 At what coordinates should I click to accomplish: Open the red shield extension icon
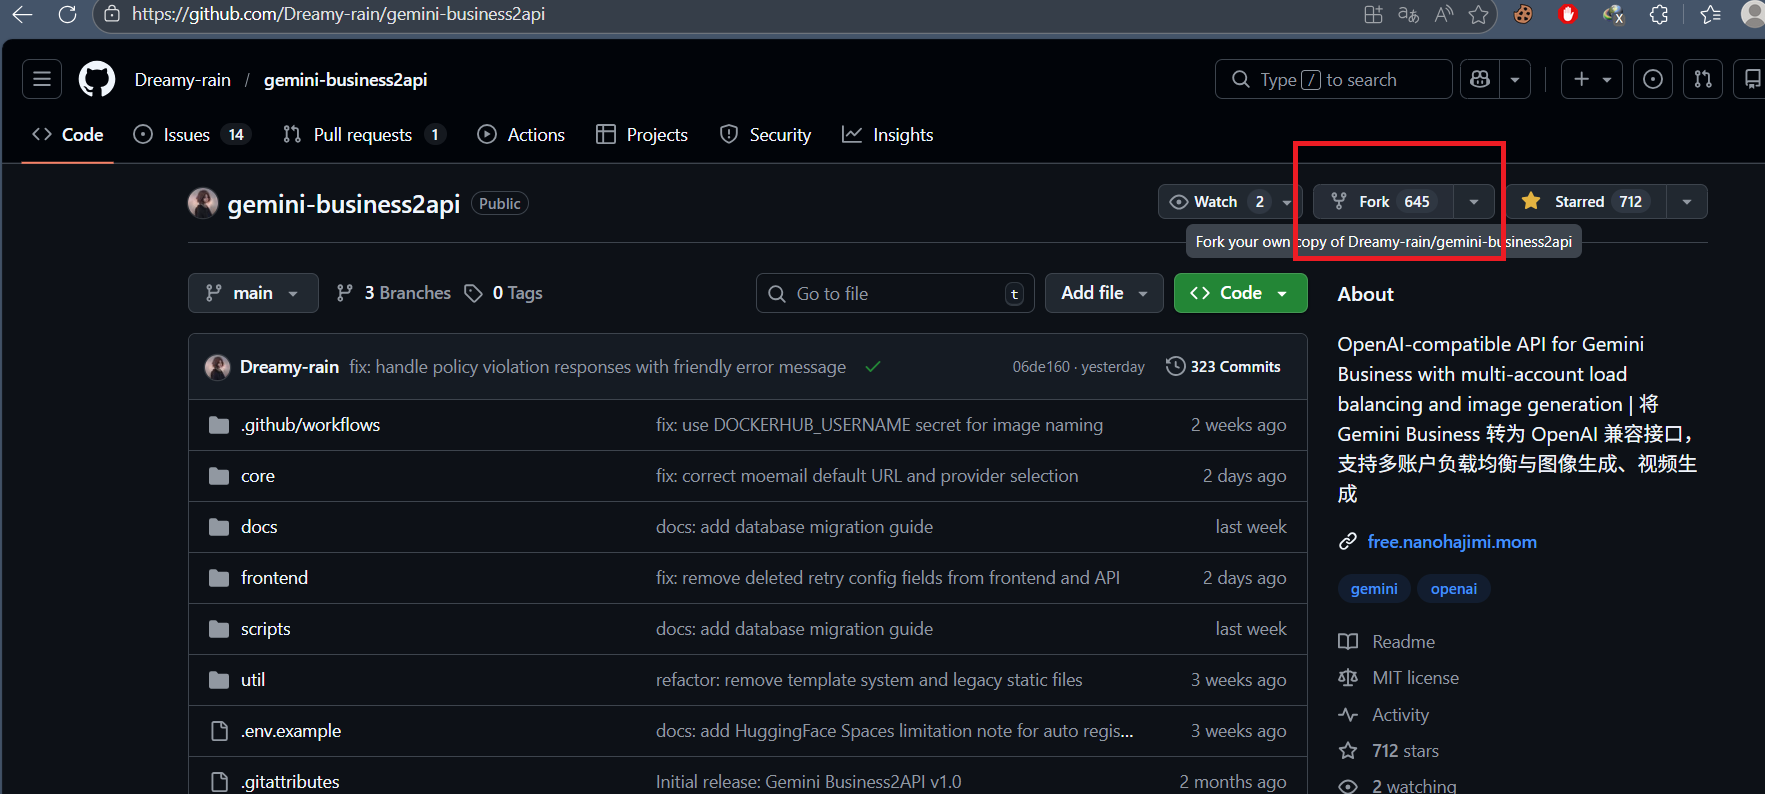point(1568,14)
